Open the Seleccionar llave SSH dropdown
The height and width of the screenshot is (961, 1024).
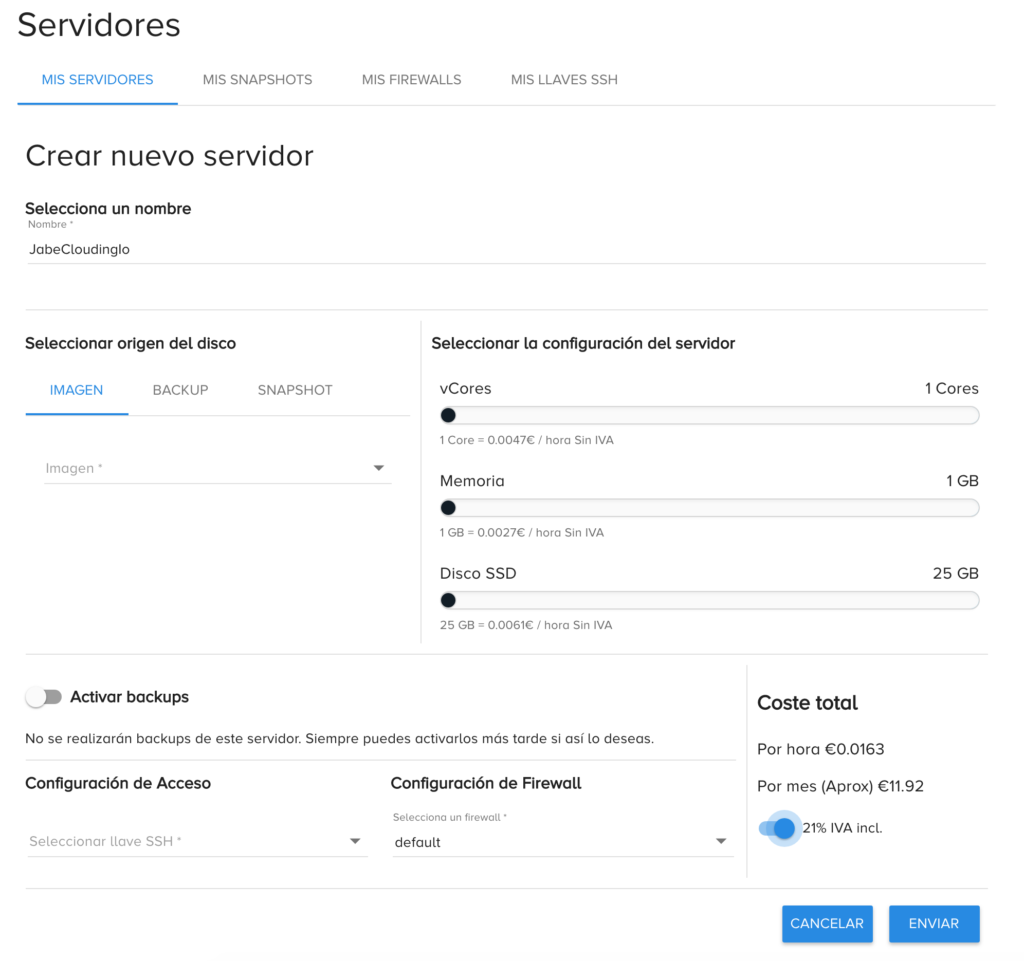(197, 842)
